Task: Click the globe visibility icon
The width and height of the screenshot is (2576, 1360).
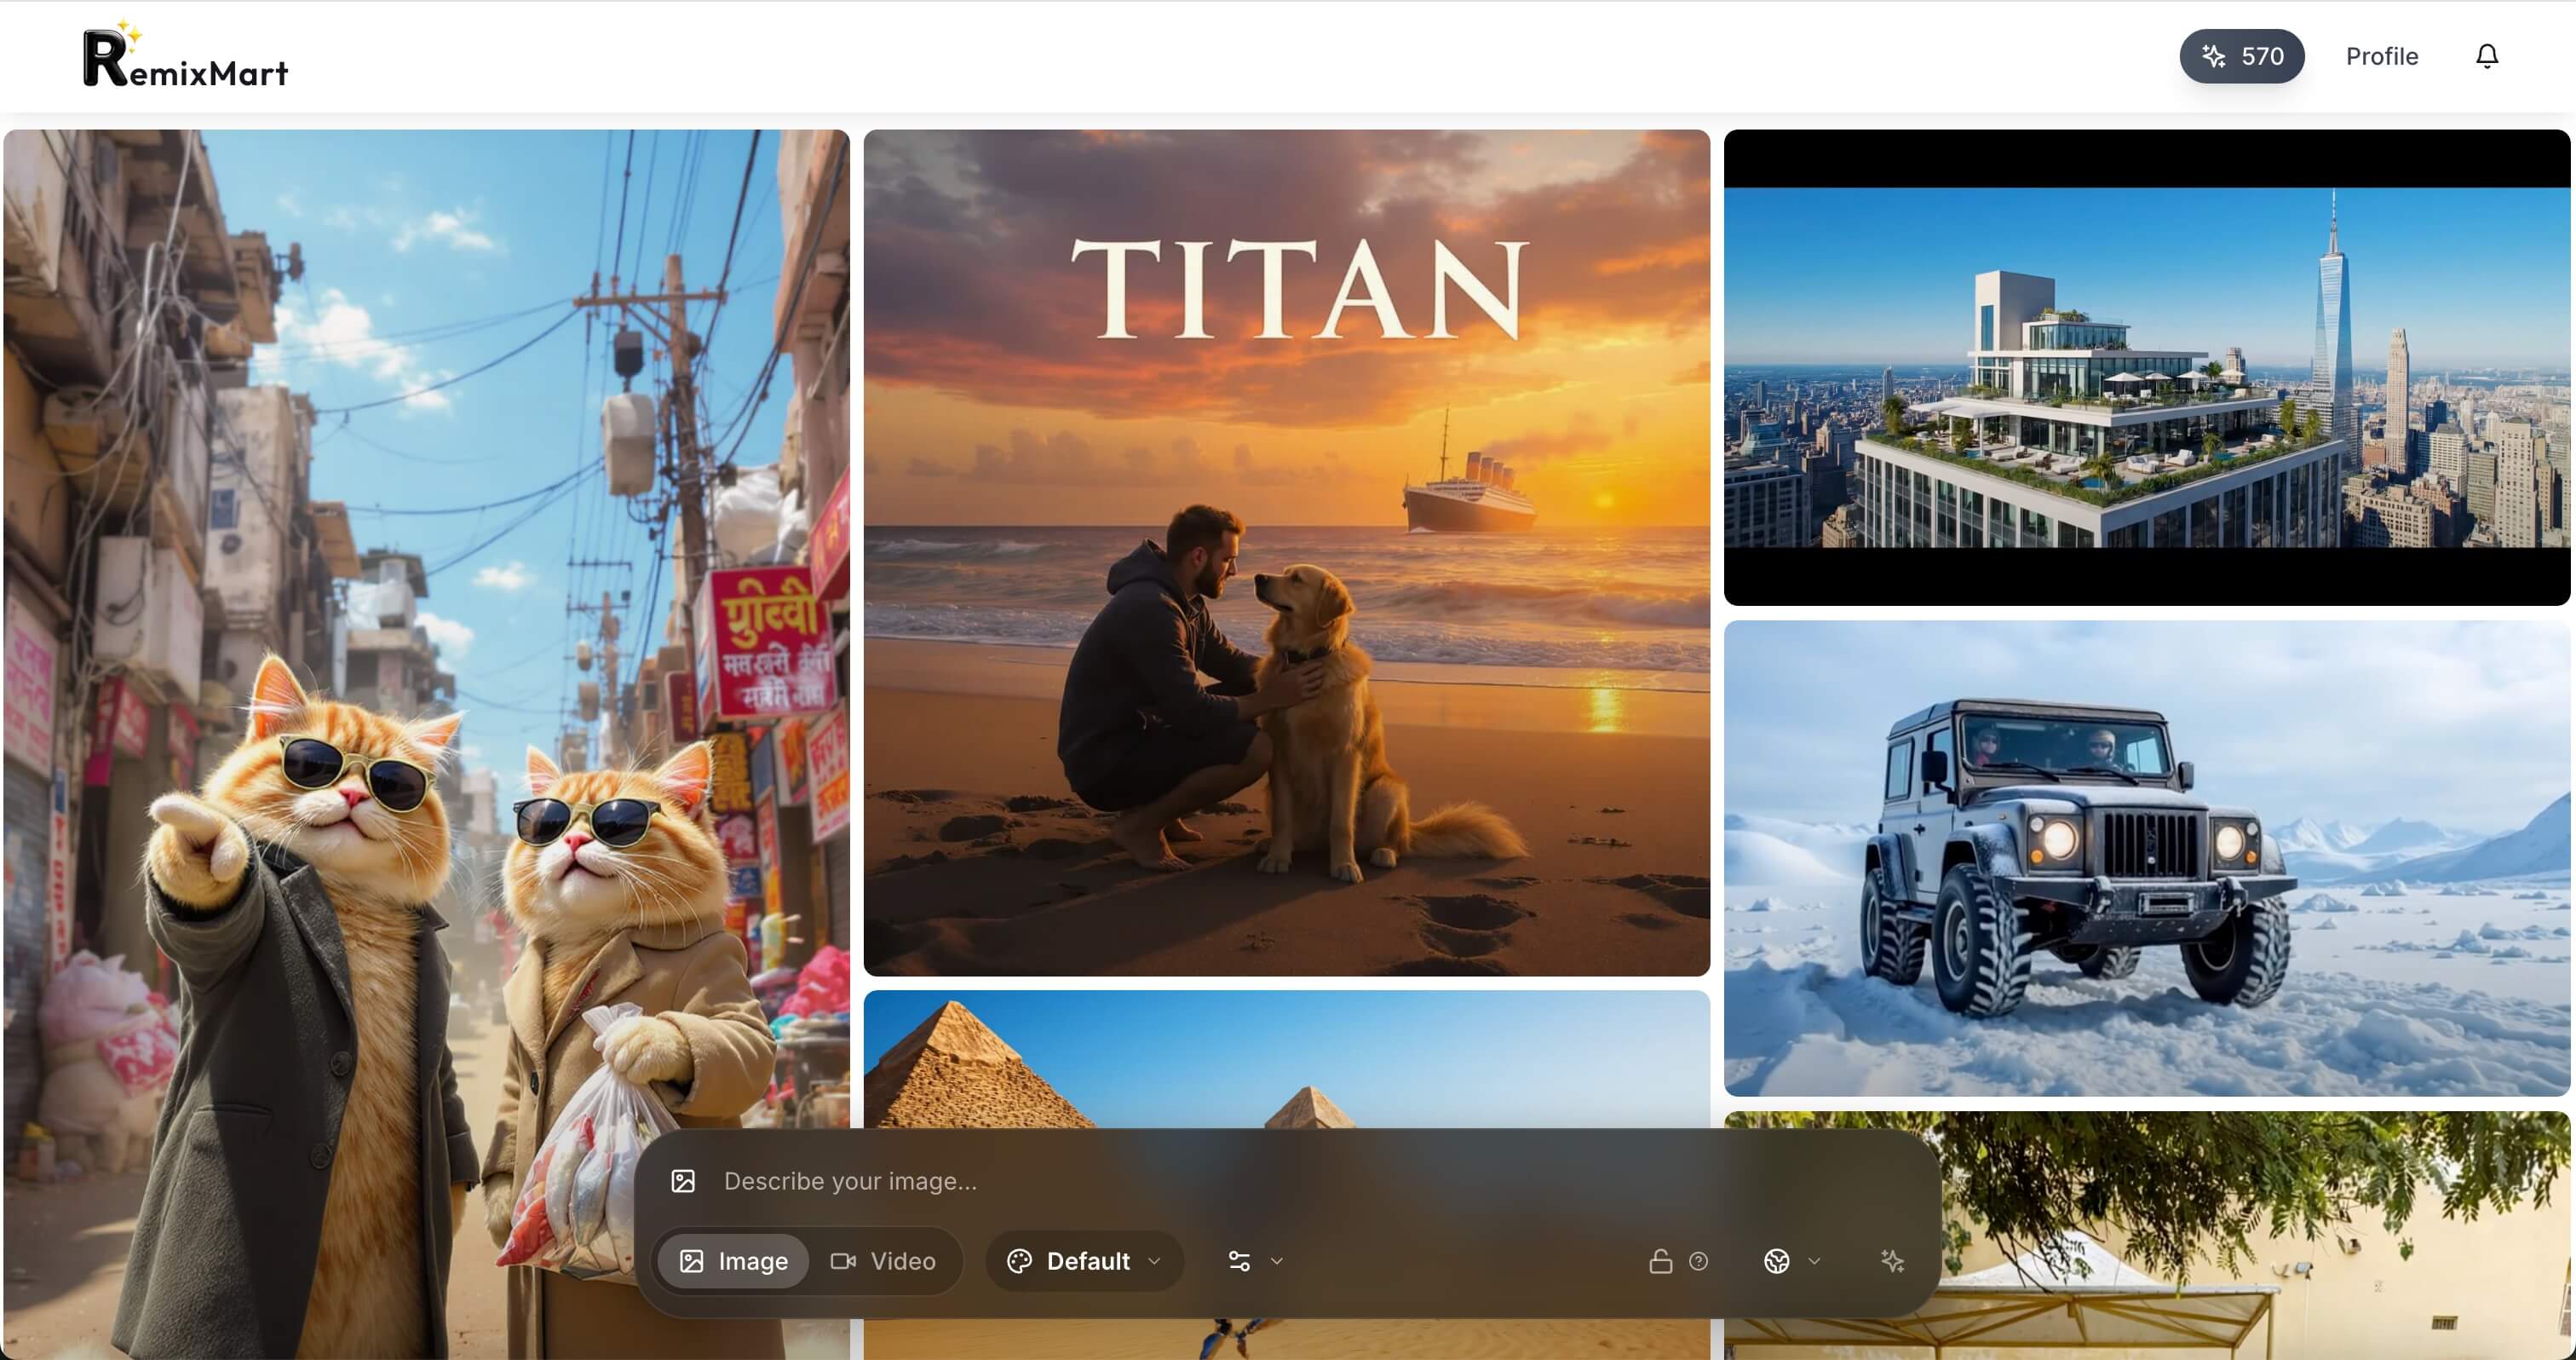Action: click(1777, 1261)
